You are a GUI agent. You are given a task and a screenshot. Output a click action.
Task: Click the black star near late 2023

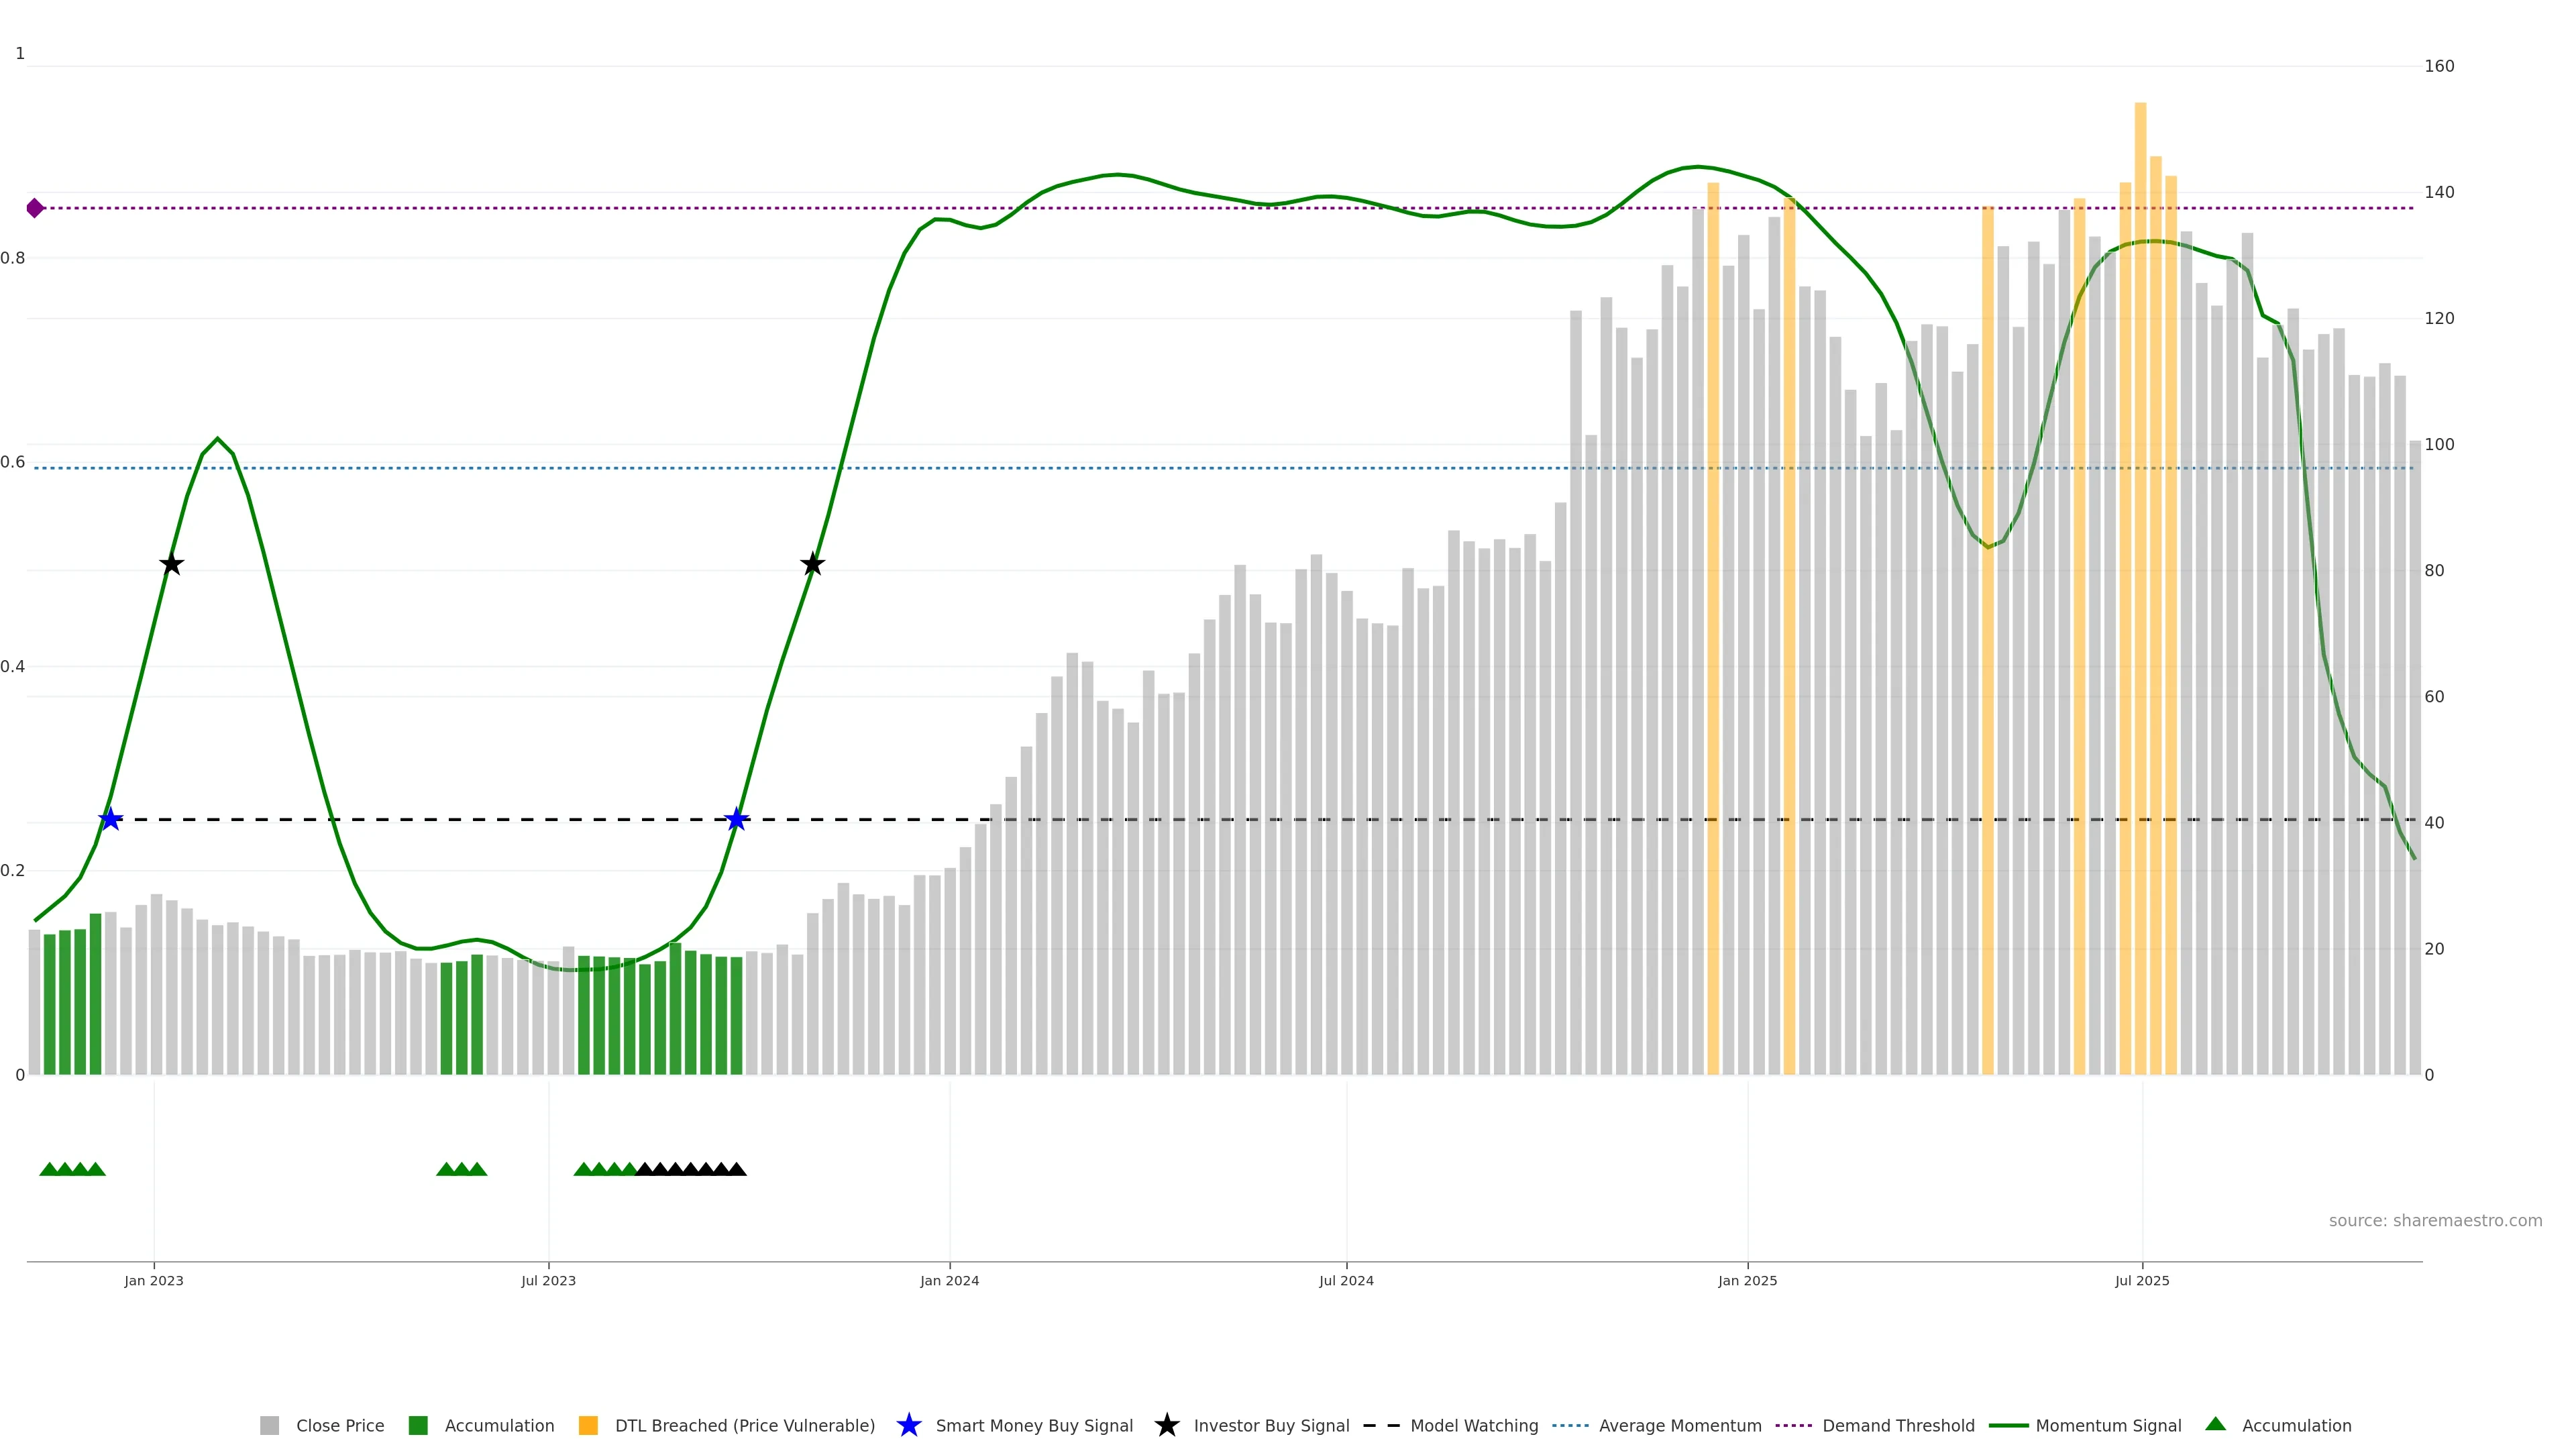pyautogui.click(x=812, y=564)
